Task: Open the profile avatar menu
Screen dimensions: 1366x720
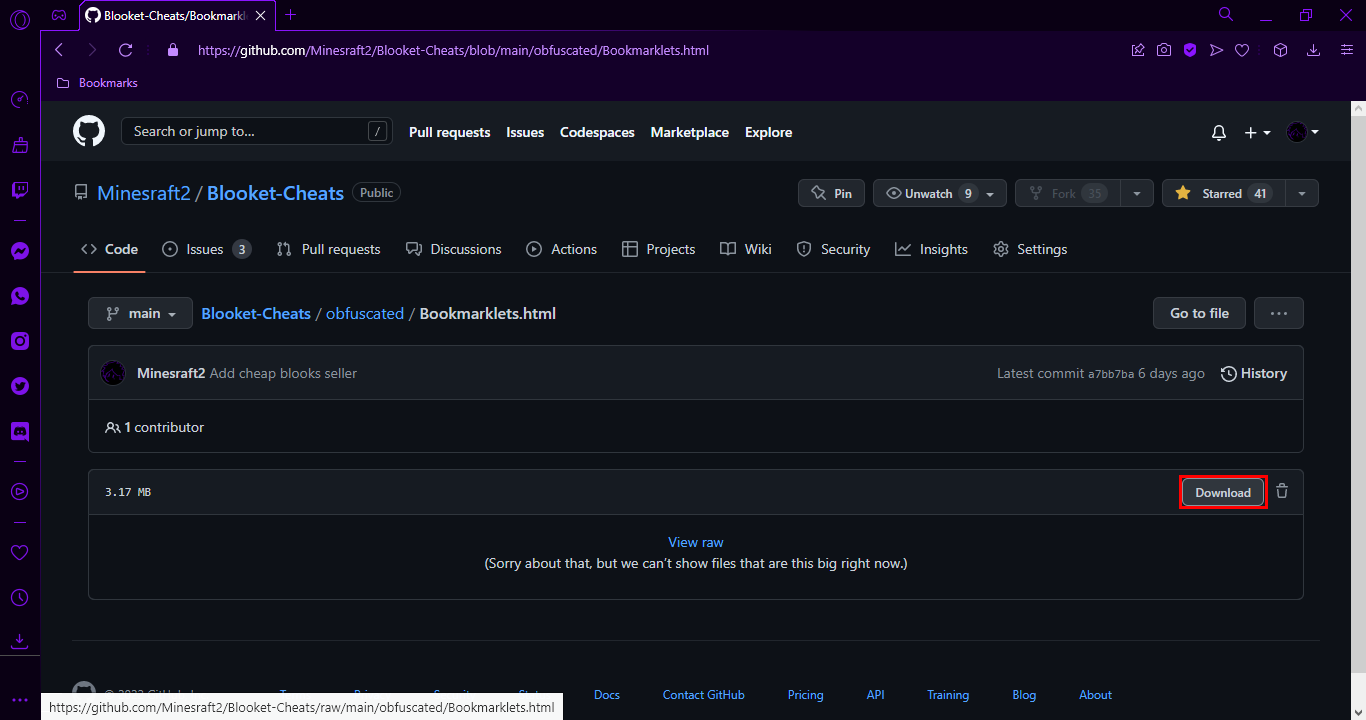Action: tap(1302, 132)
